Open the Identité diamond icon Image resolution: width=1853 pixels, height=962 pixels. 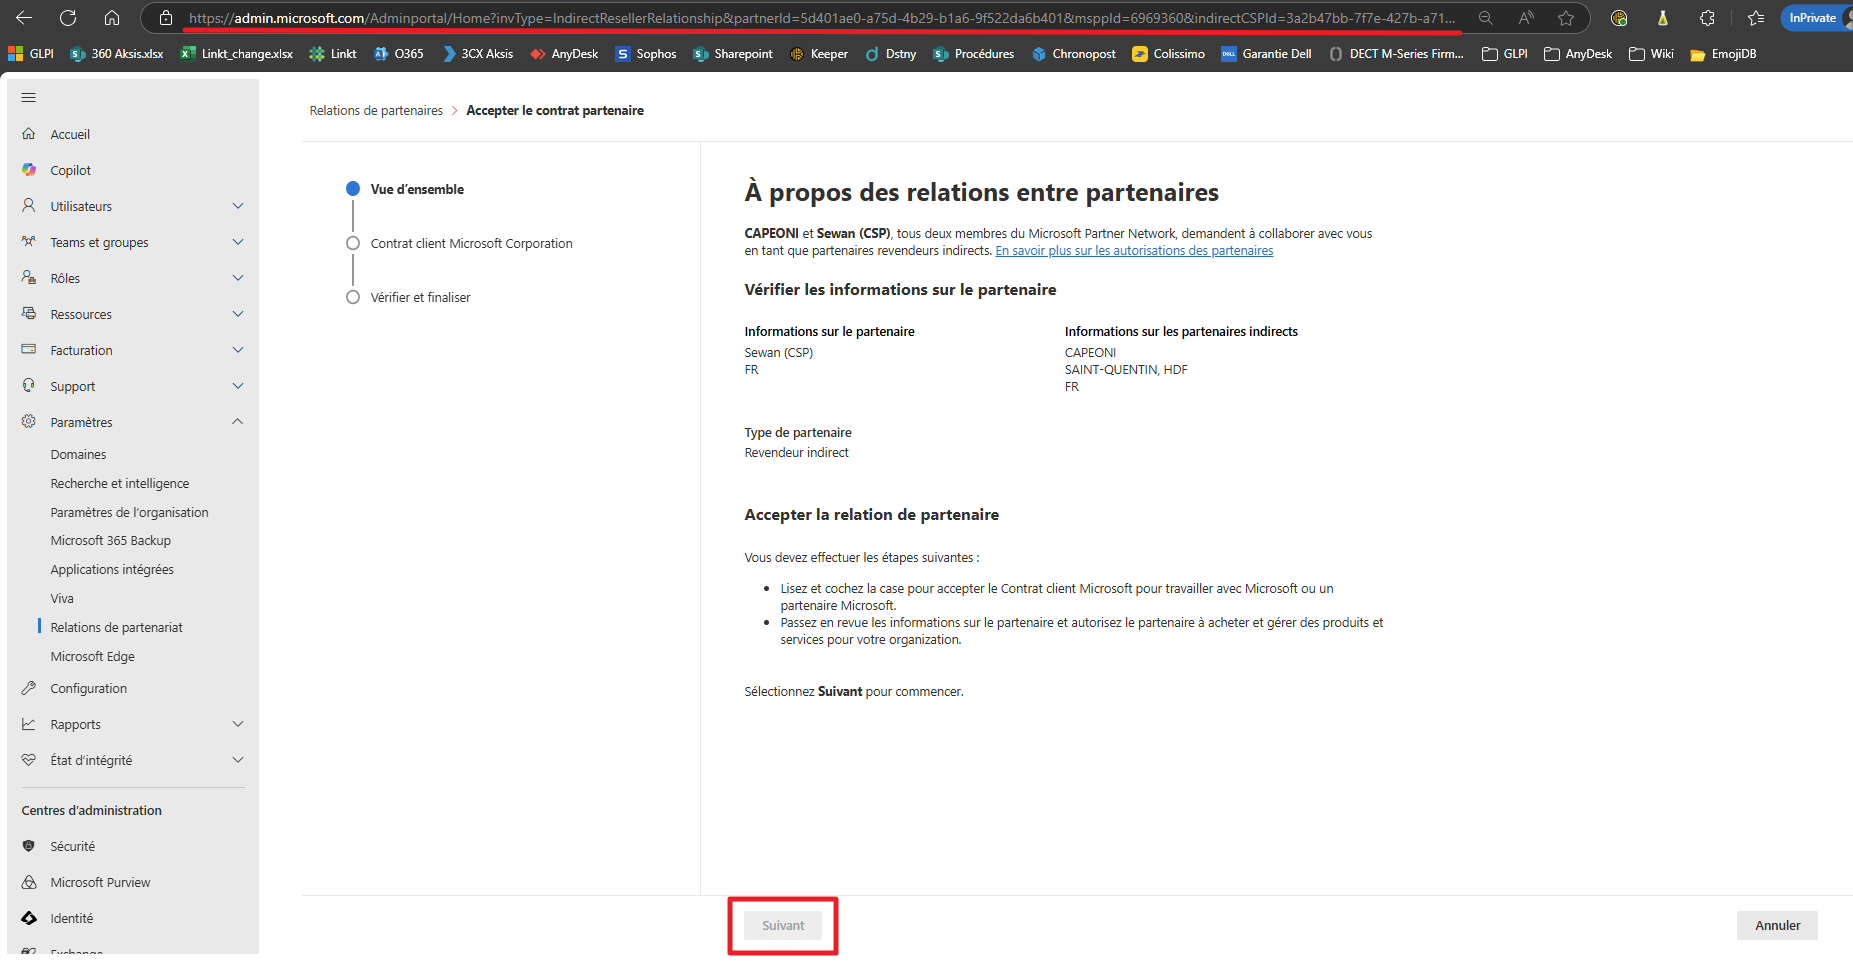(29, 918)
